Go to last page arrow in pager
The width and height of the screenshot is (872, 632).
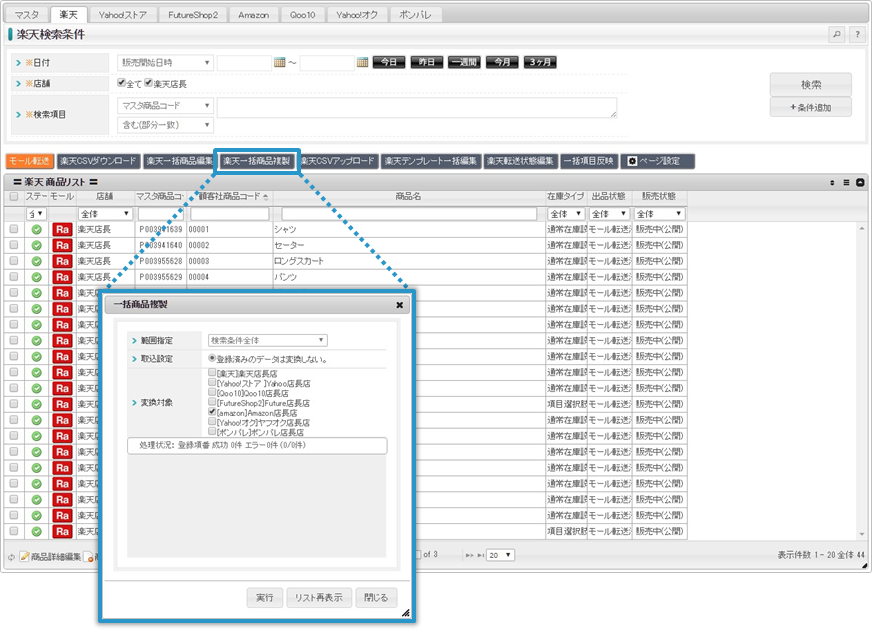pyautogui.click(x=480, y=555)
